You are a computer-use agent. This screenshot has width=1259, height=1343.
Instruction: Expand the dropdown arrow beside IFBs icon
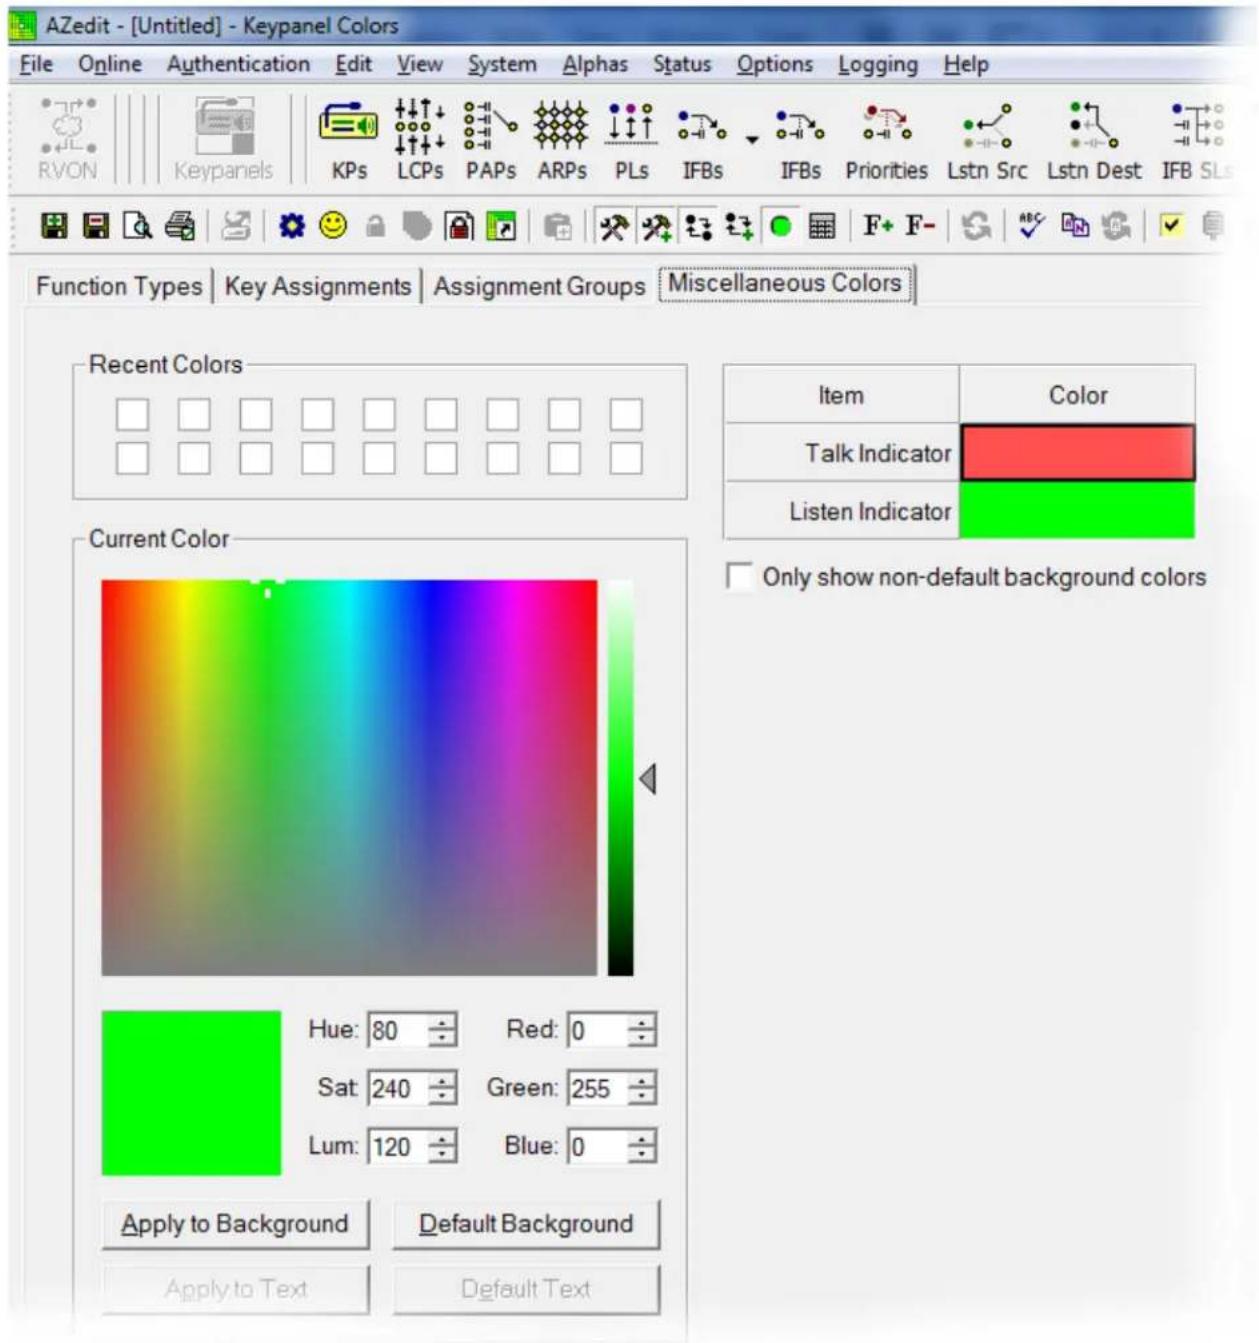(752, 140)
